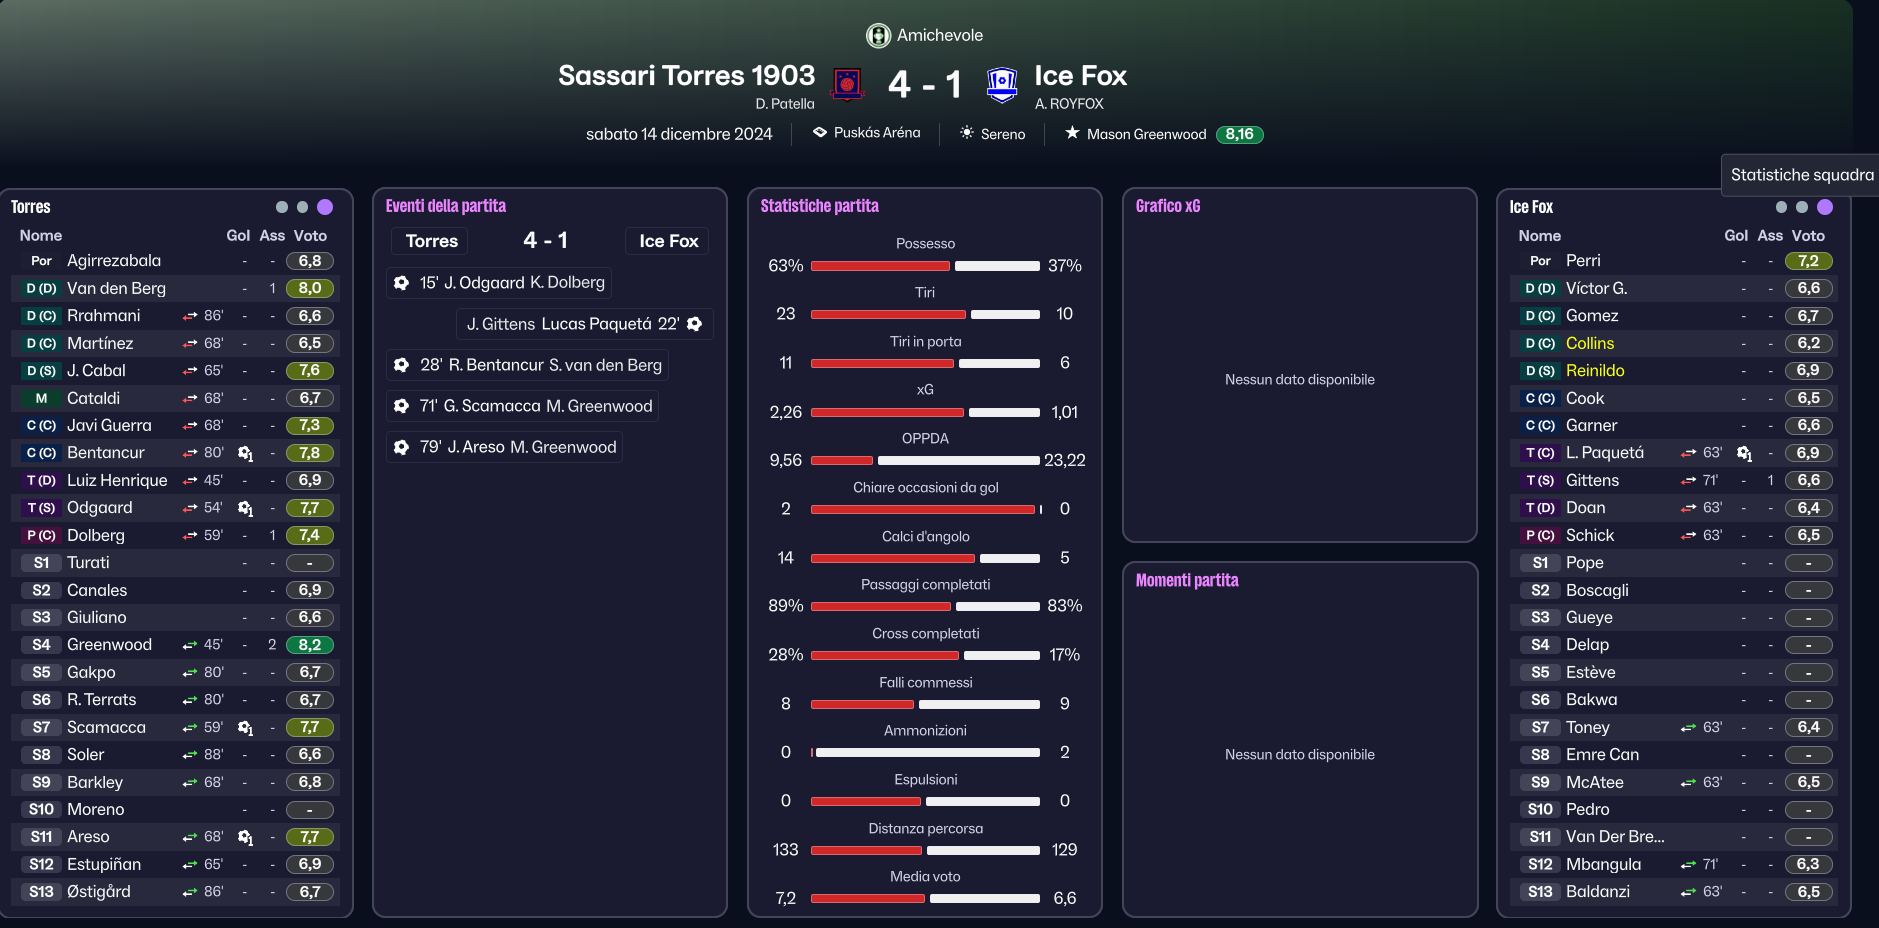The width and height of the screenshot is (1879, 928).
Task: Click the sun weather icon near Sereno
Action: click(x=967, y=133)
